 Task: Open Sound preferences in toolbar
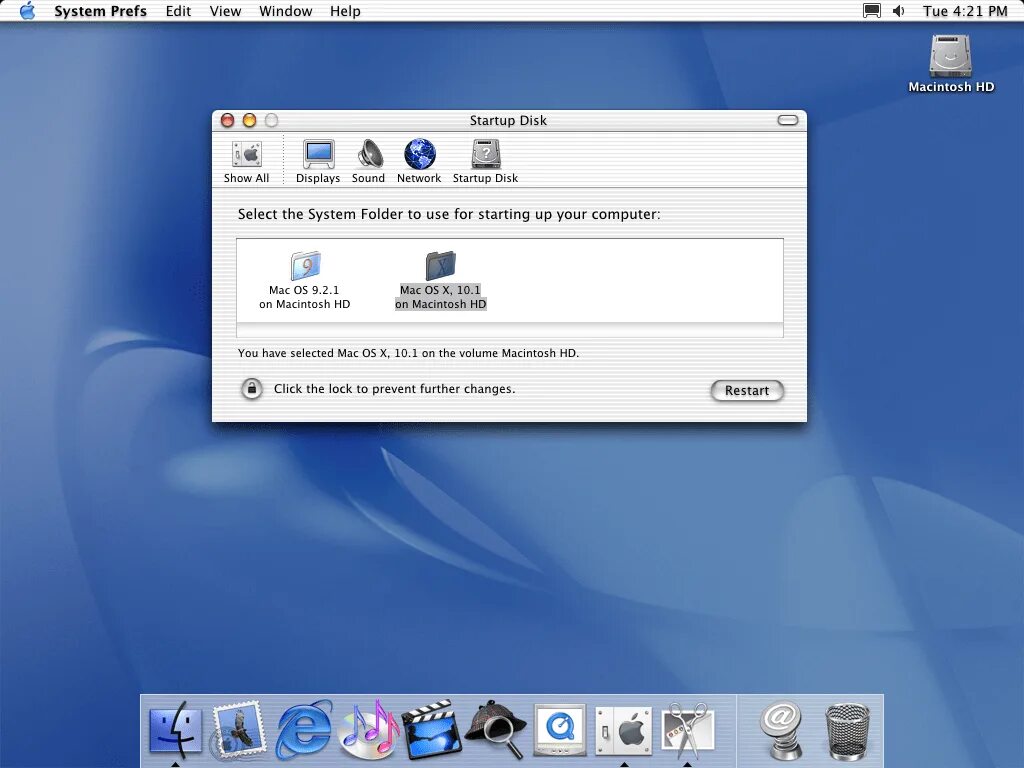pyautogui.click(x=368, y=162)
